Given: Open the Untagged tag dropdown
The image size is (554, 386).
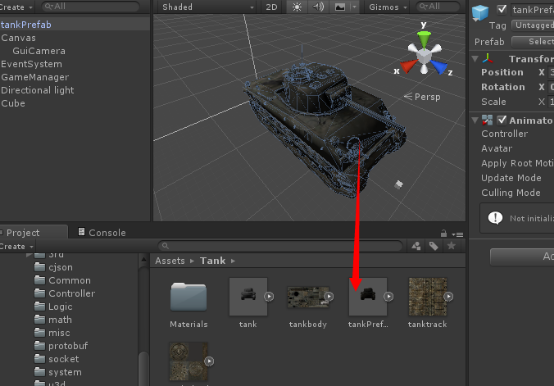Looking at the screenshot, I should (x=532, y=25).
